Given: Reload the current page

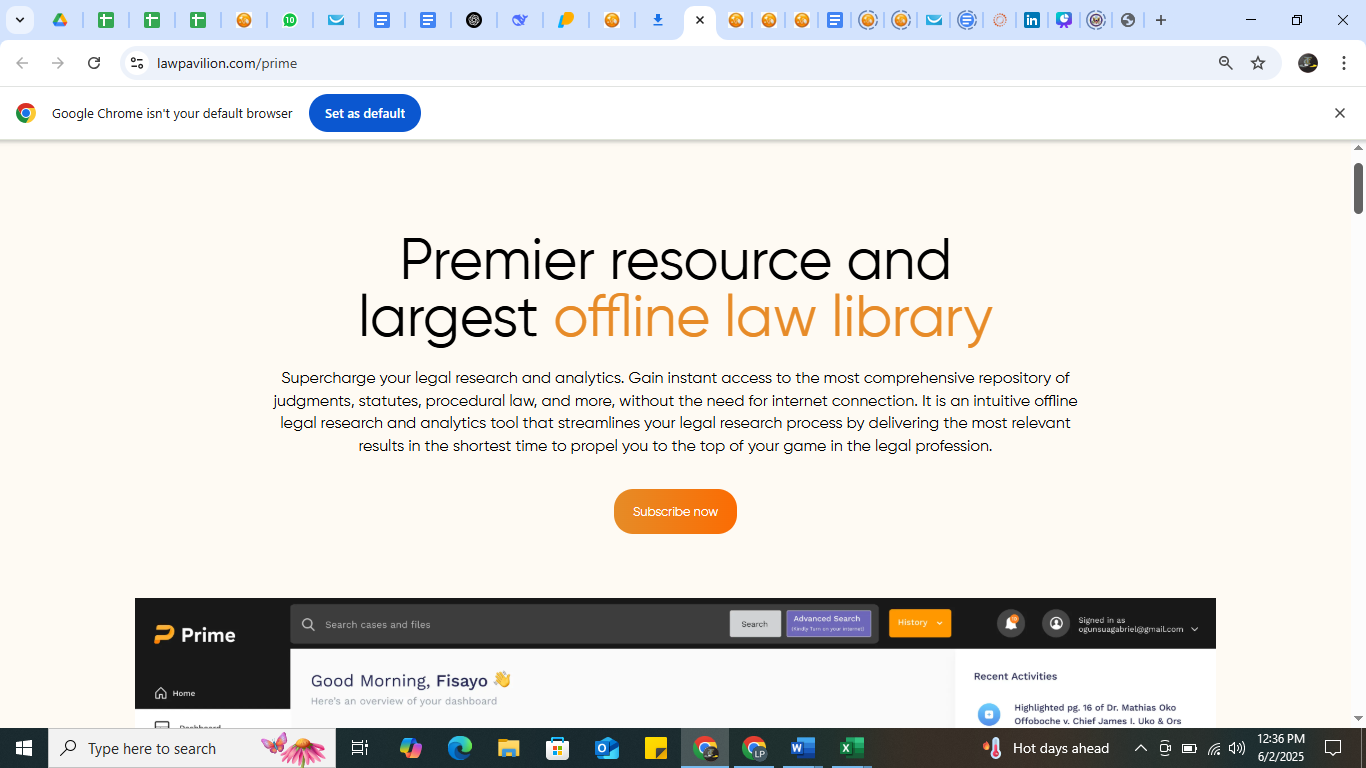Looking at the screenshot, I should click(x=94, y=63).
